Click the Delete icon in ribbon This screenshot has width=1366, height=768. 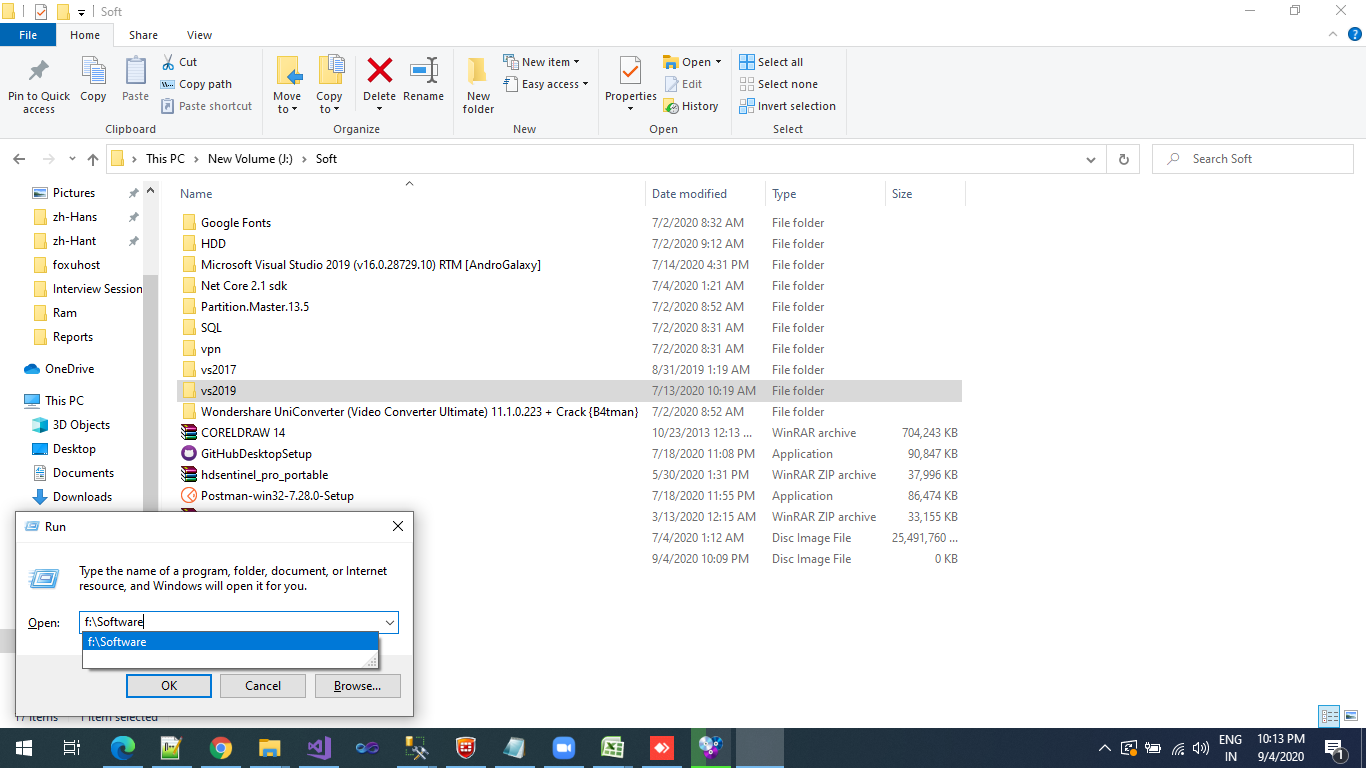(379, 72)
